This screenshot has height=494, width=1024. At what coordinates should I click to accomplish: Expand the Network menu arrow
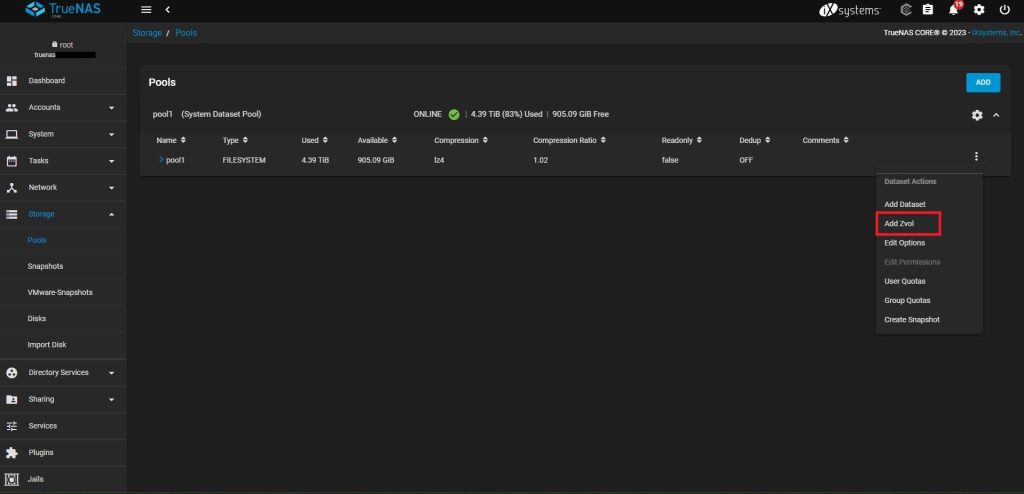pyautogui.click(x=112, y=188)
